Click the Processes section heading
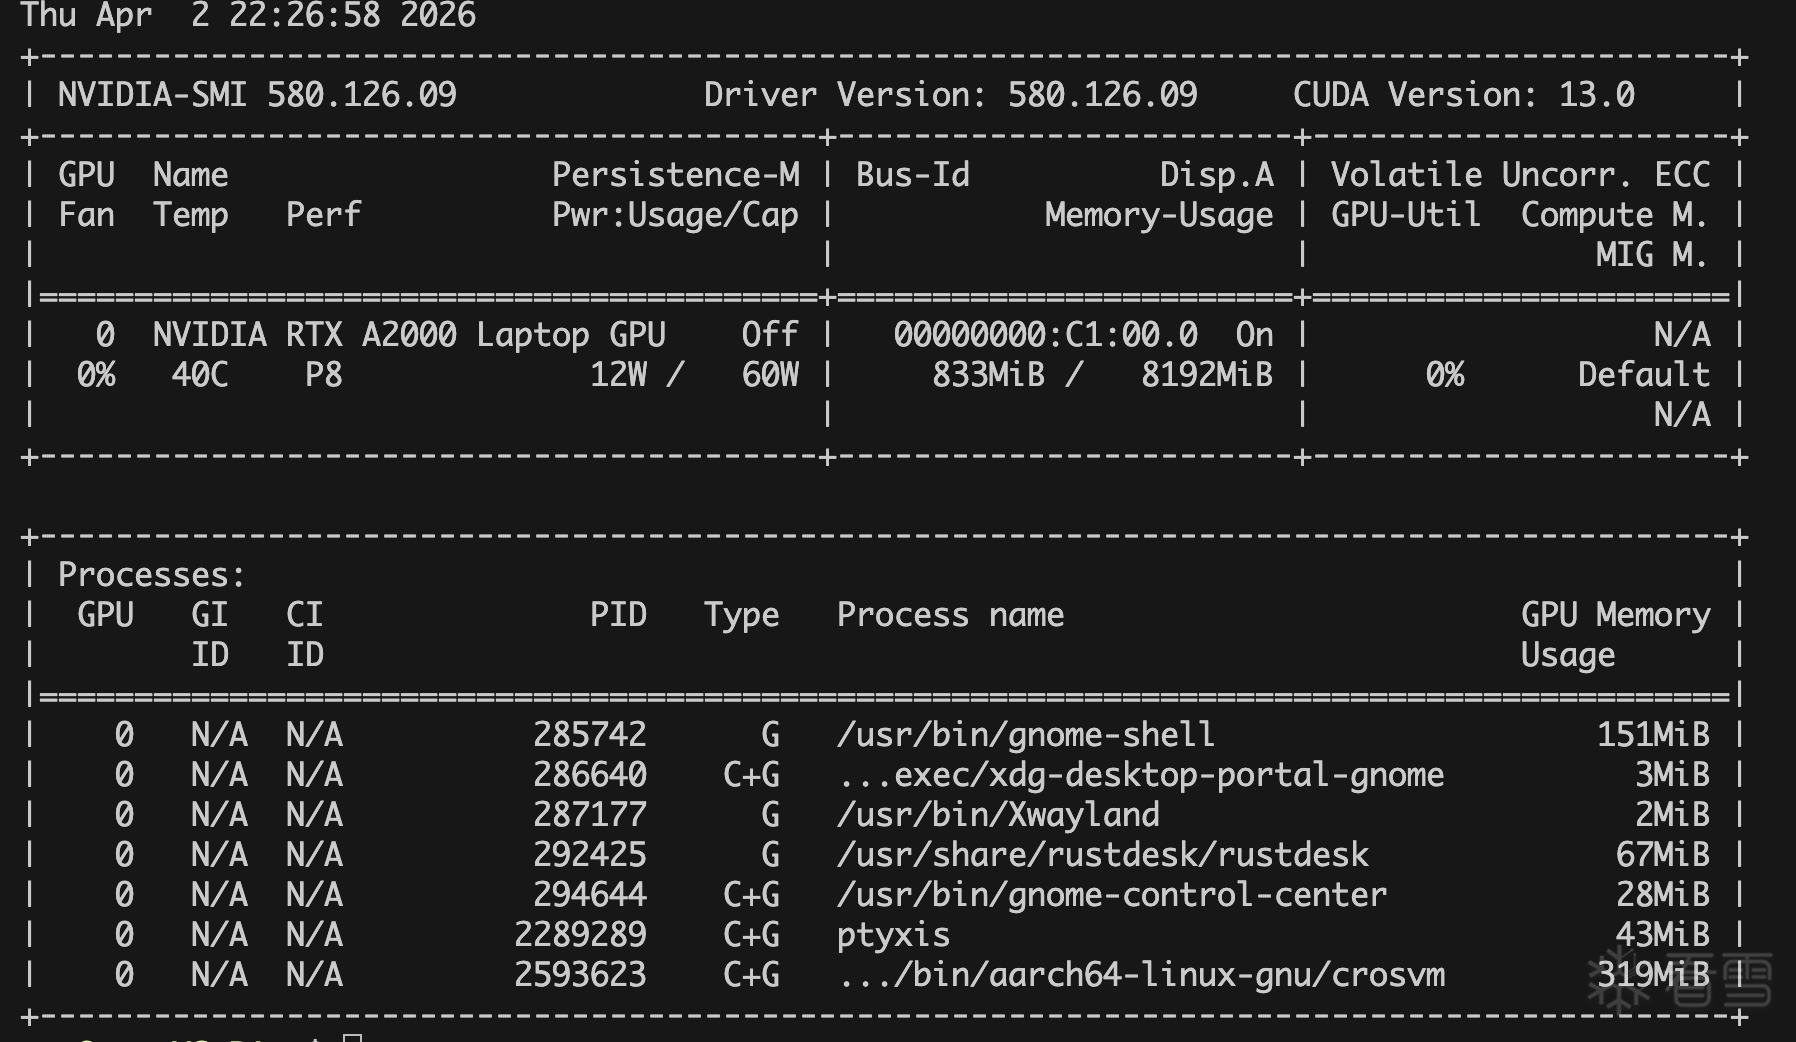The height and width of the screenshot is (1042, 1796). 151,575
